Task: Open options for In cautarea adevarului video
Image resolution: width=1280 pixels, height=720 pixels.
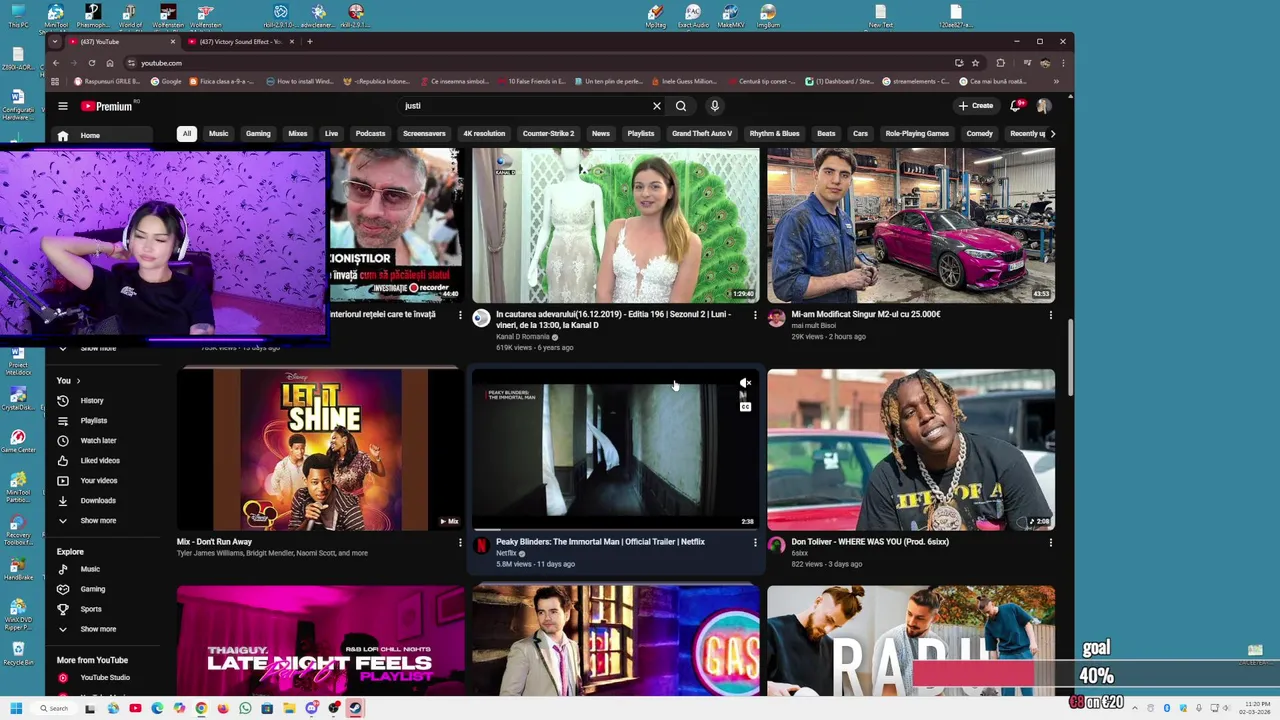Action: click(755, 316)
